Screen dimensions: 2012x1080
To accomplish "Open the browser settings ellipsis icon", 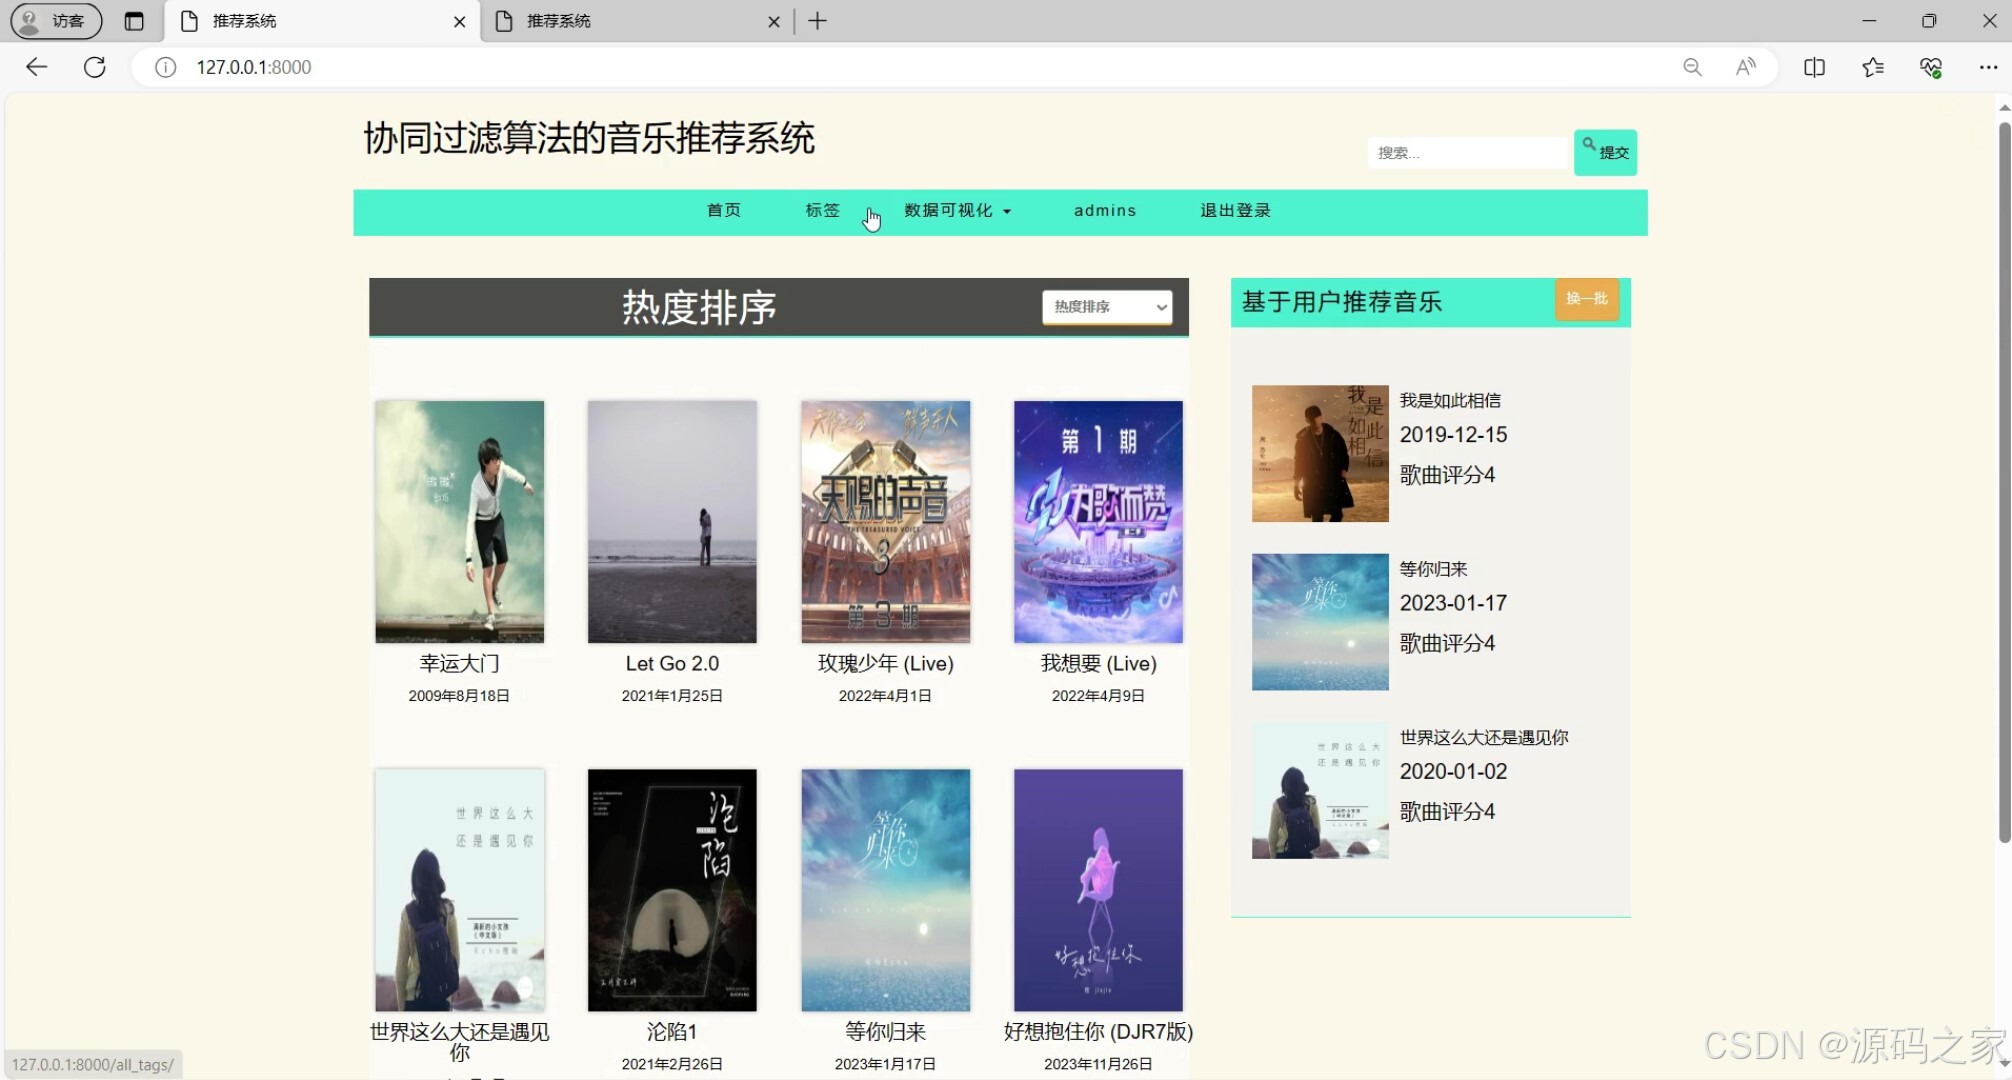I will coord(1989,67).
